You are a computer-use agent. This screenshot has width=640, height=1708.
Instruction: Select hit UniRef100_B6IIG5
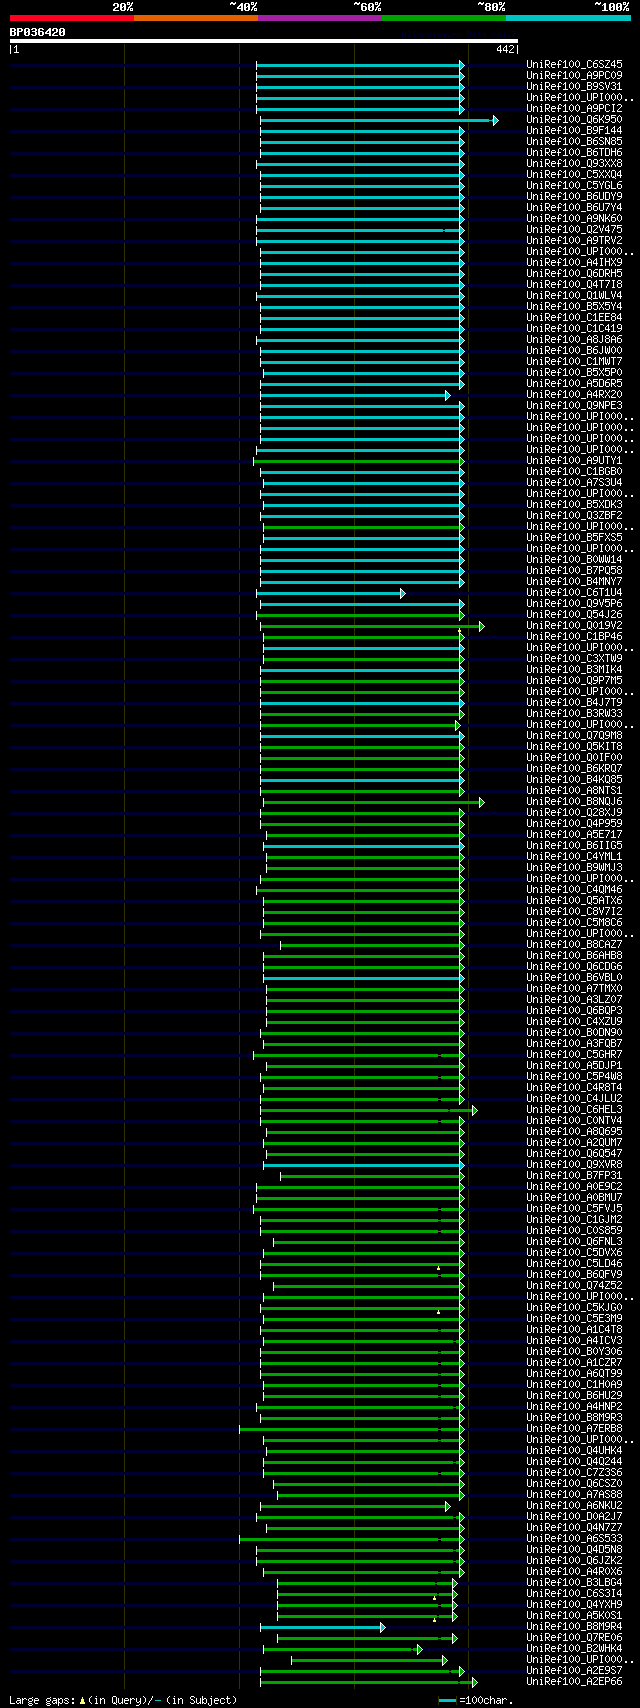574,846
